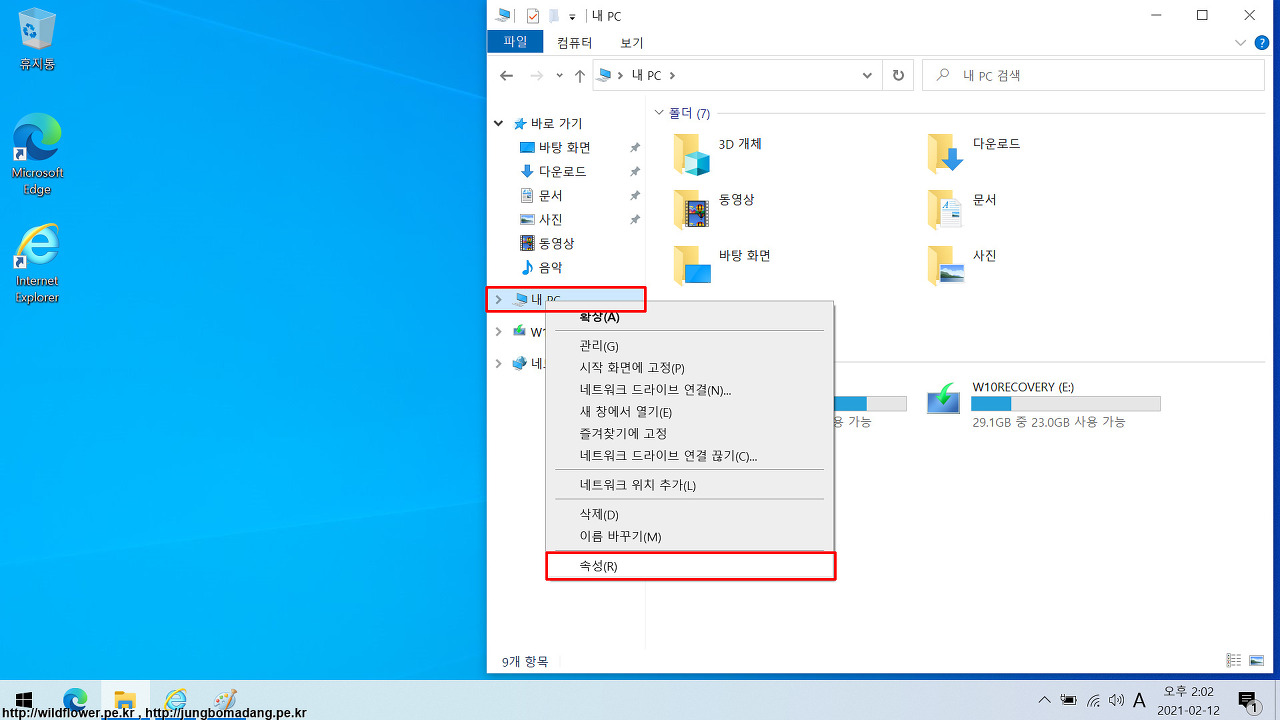Select 네트워크 드라이브 연결 끊기(C)...

coord(689,456)
